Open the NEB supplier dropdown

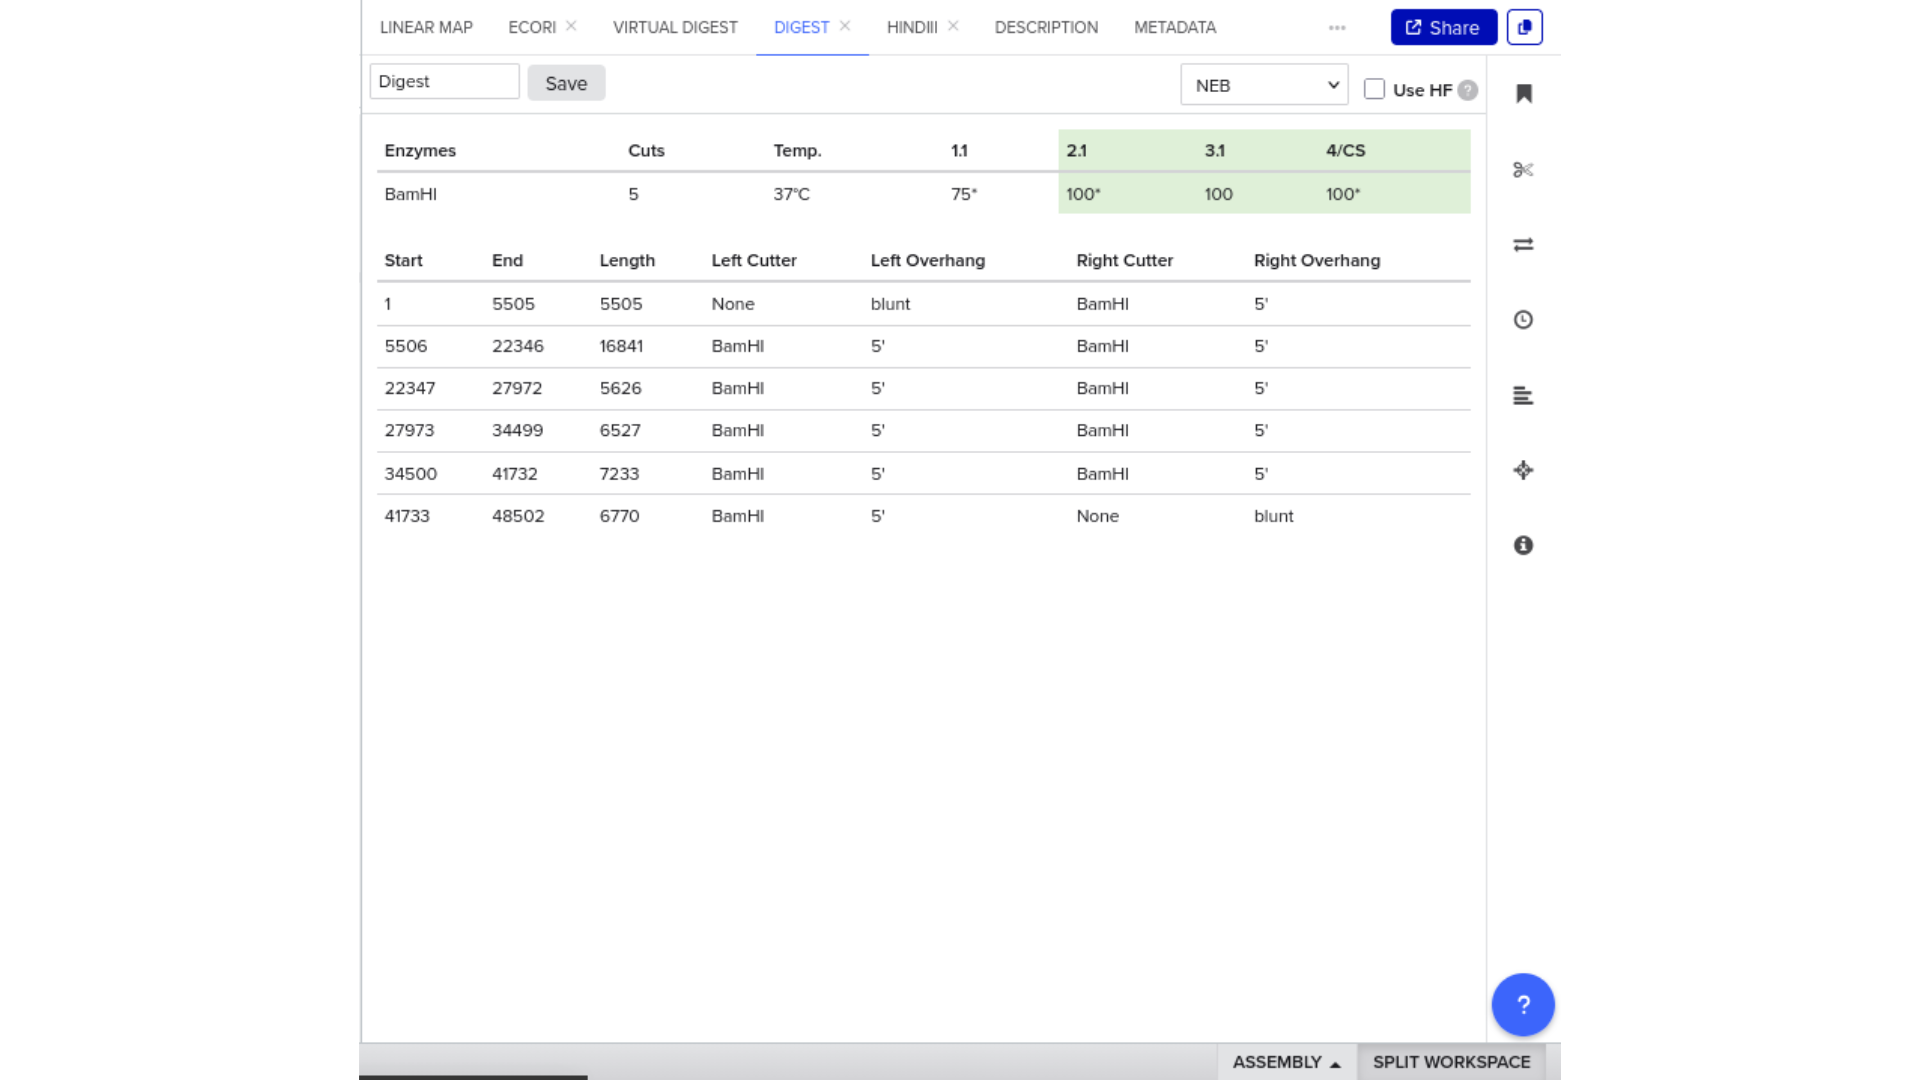coord(1264,85)
